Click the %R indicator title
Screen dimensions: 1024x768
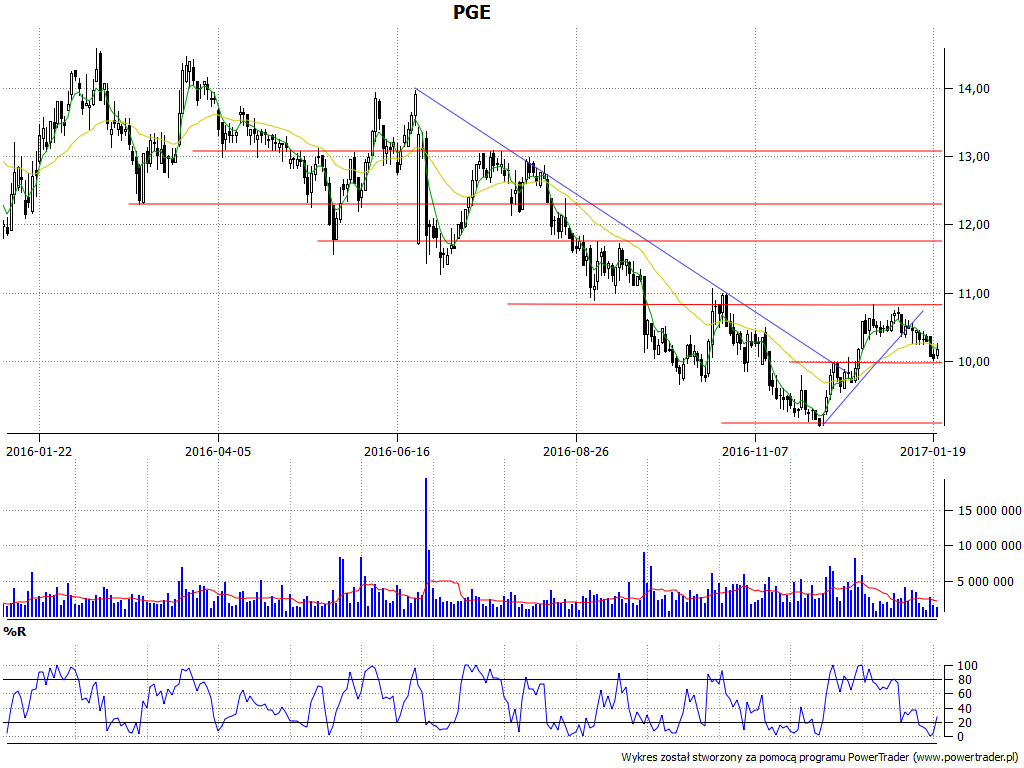tap(15, 632)
